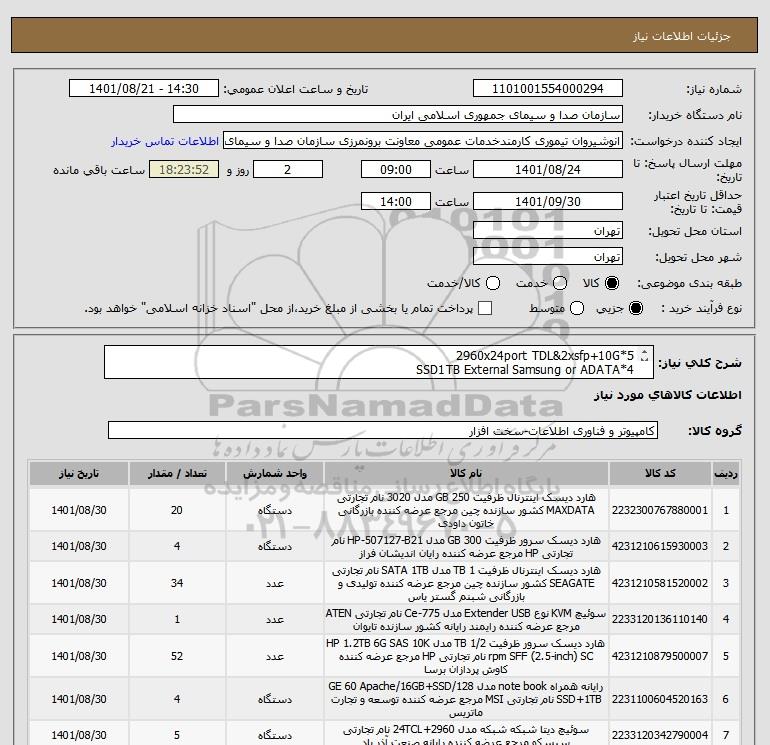
Task: Click the MSI GE 60 Apache notebook name
Action: (x=466, y=699)
